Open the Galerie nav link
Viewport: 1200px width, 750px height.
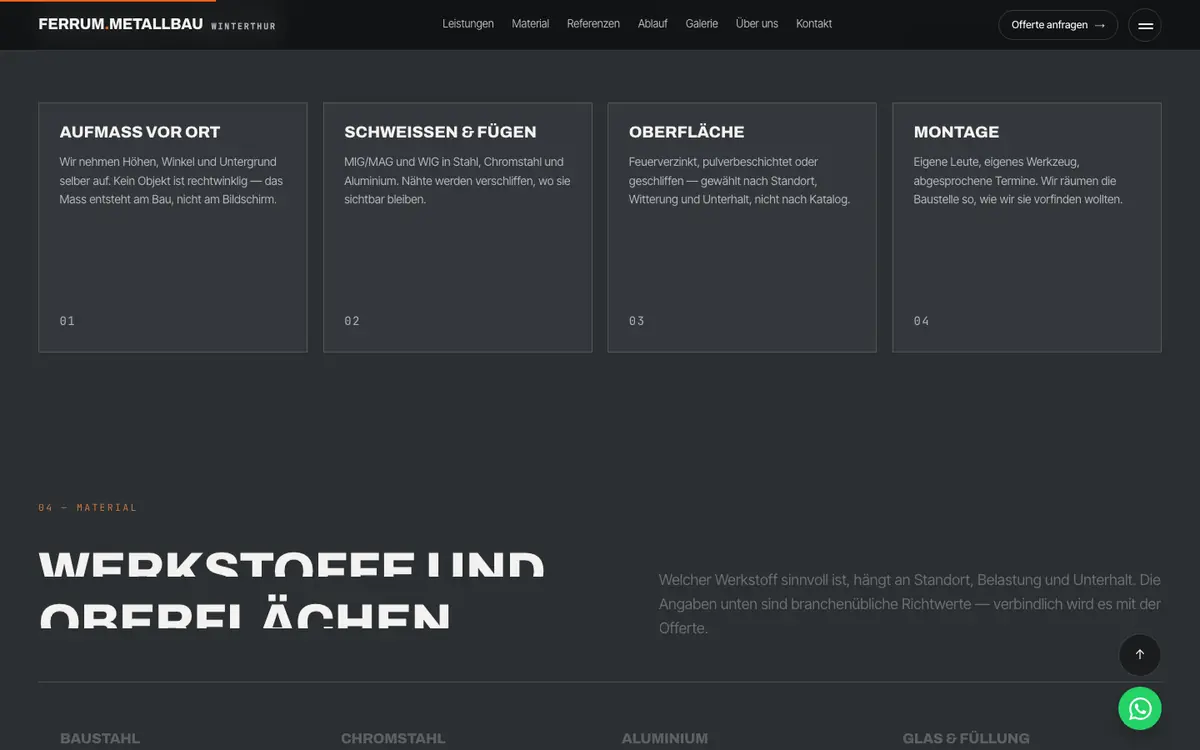pos(702,24)
